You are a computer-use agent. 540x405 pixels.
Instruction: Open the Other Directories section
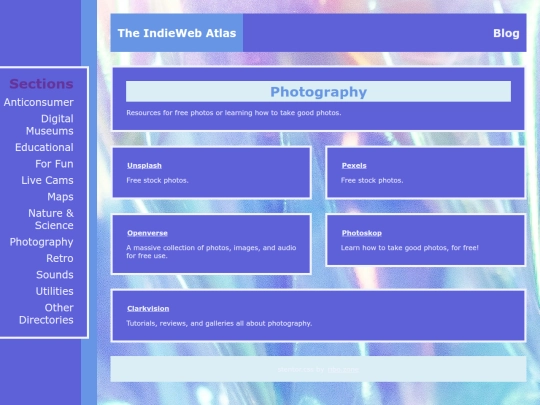click(x=46, y=314)
